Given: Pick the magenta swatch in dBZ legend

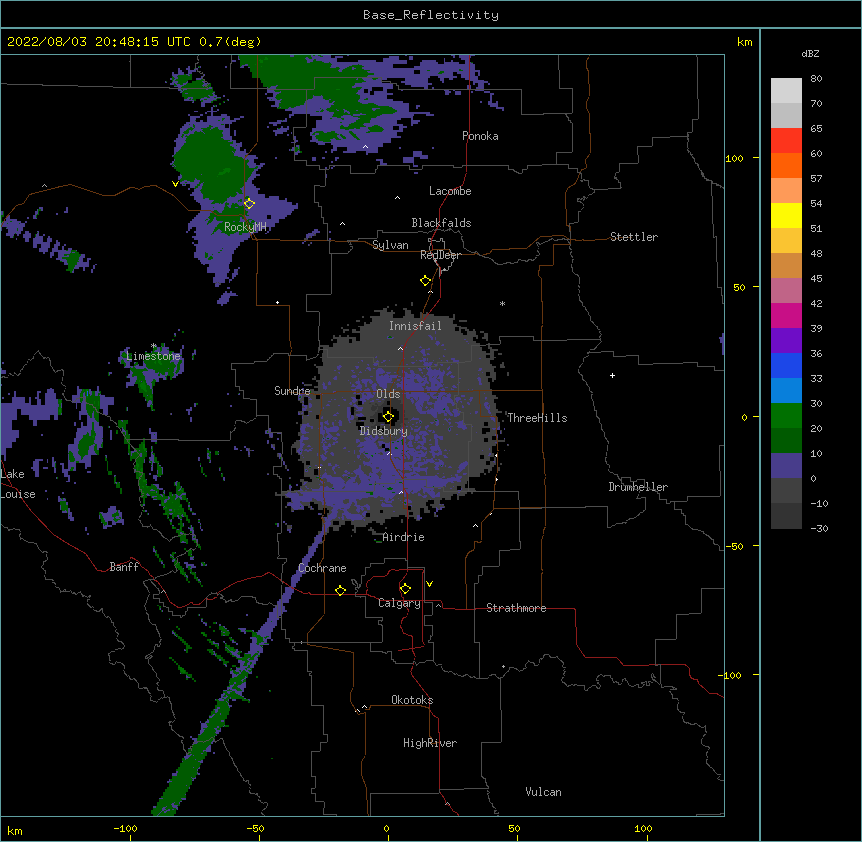Looking at the screenshot, I should (786, 315).
